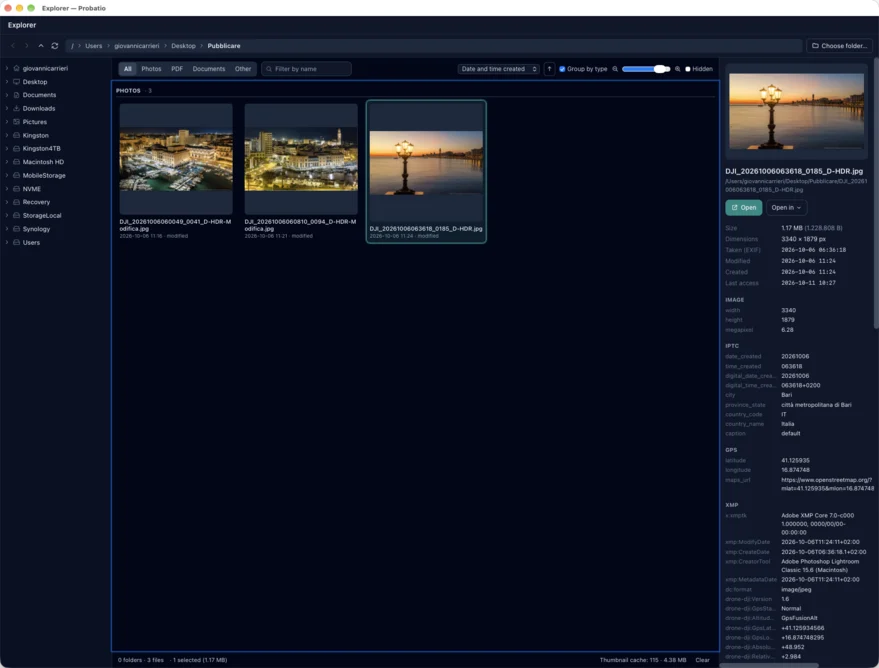The image size is (879, 668).
Task: Click the thumbnail size slider
Action: click(x=646, y=69)
